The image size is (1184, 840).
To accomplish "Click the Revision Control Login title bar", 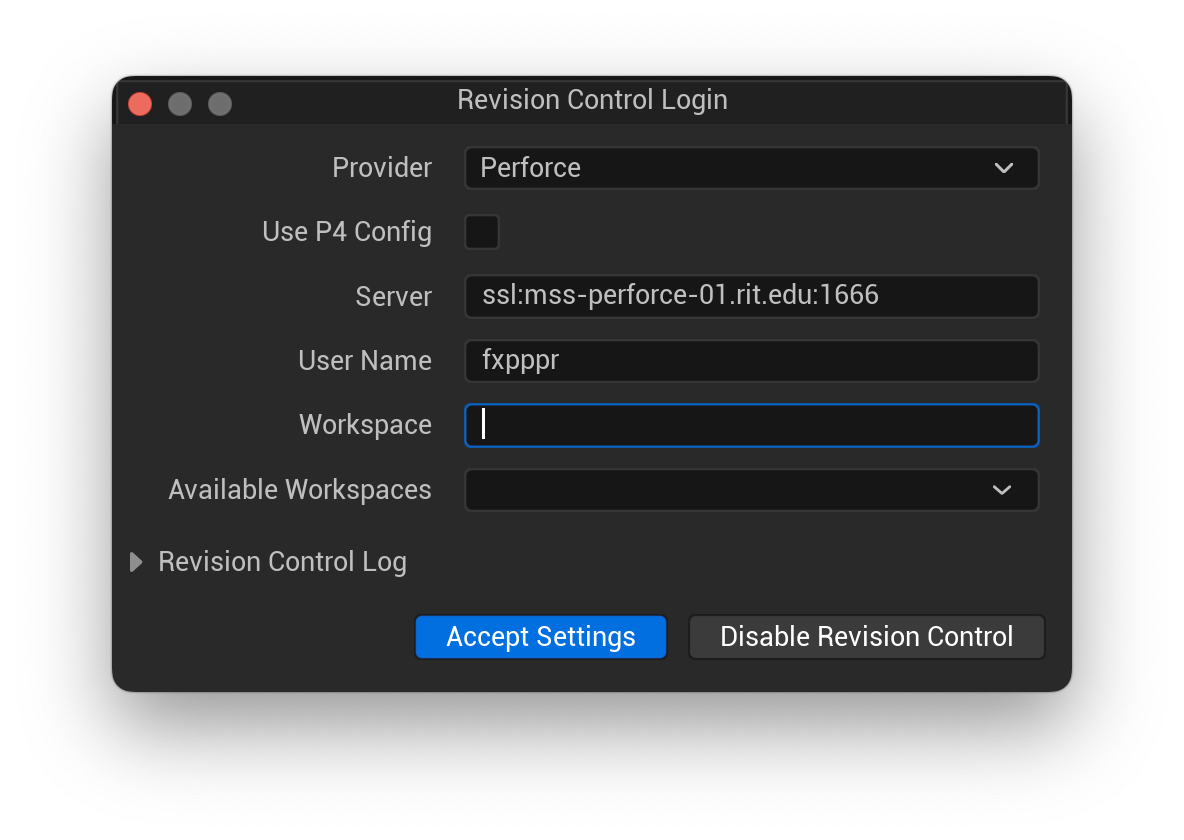I will click(x=592, y=100).
